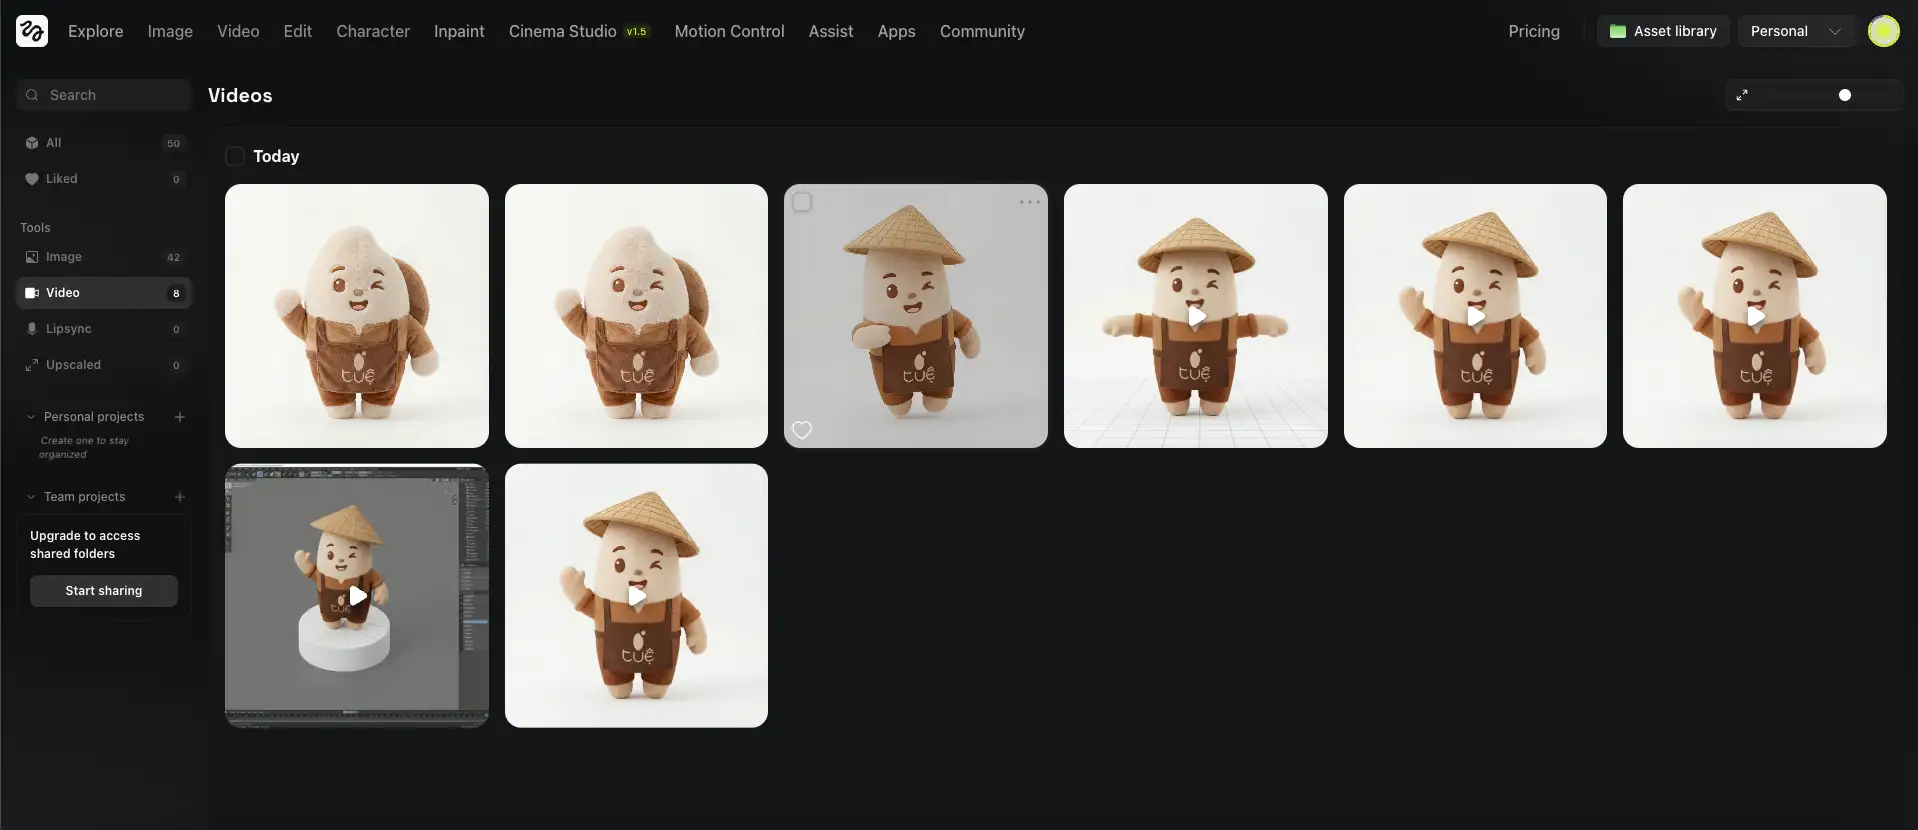
Task: Click the search magnifier icon
Action: point(32,95)
